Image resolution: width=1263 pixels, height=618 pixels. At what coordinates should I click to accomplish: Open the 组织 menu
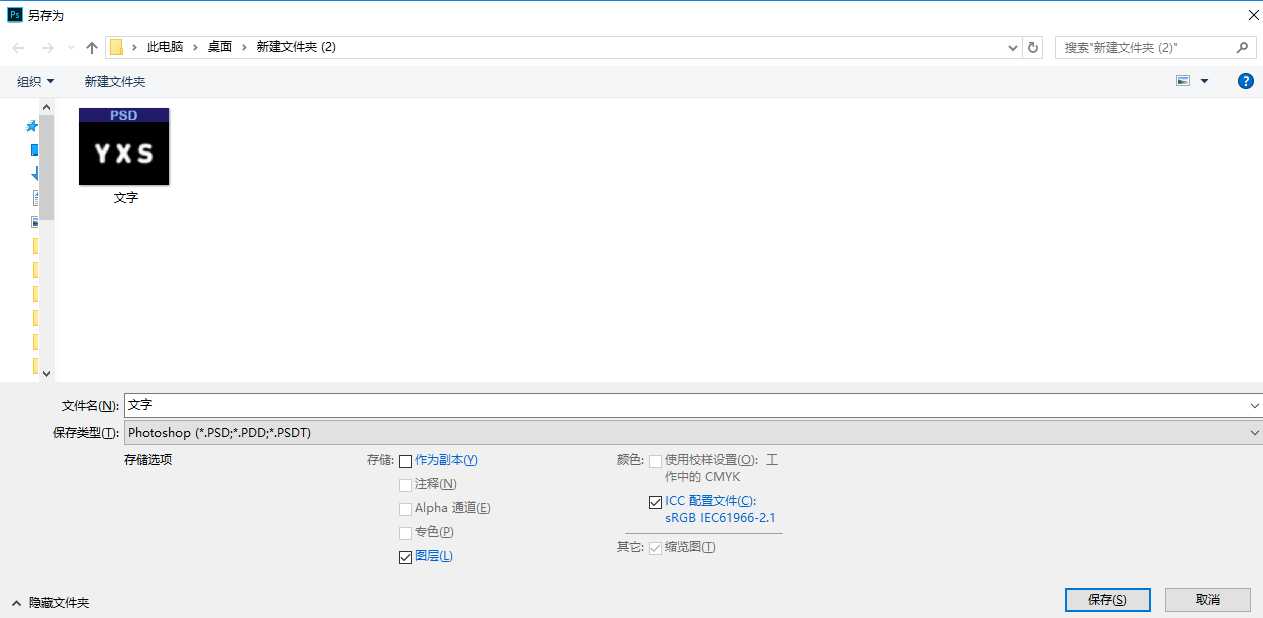[x=36, y=81]
